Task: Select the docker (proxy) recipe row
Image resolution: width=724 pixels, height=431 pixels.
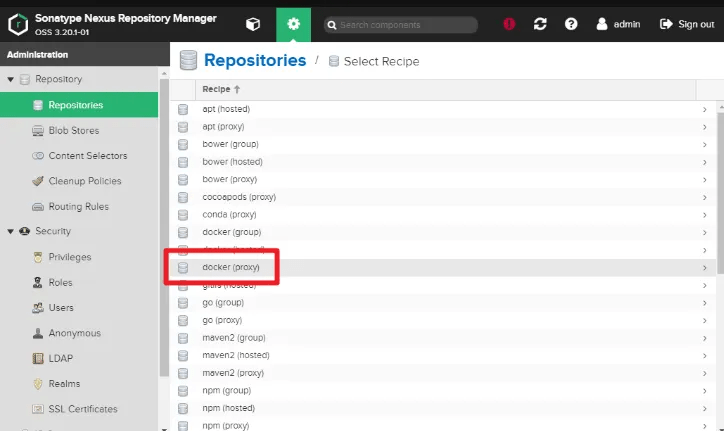Action: click(x=231, y=267)
